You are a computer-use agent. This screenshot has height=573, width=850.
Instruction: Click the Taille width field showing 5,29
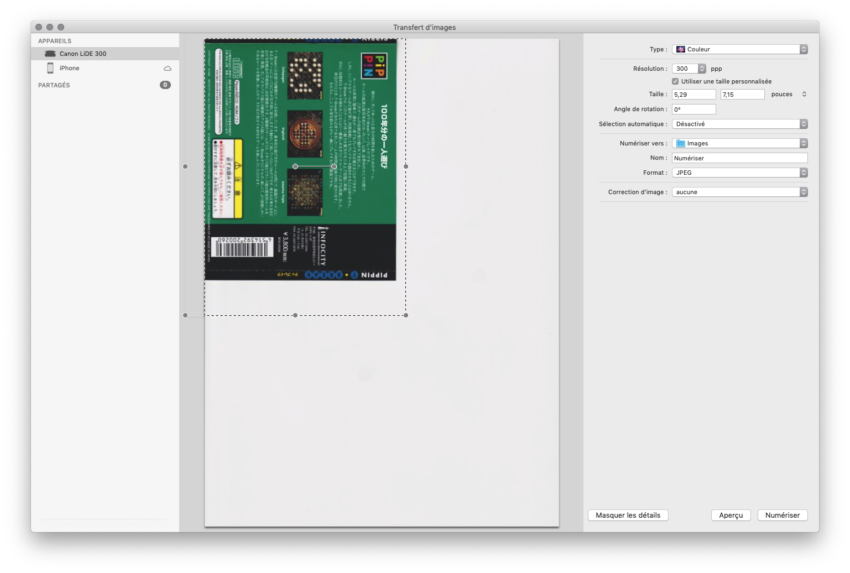tap(693, 94)
